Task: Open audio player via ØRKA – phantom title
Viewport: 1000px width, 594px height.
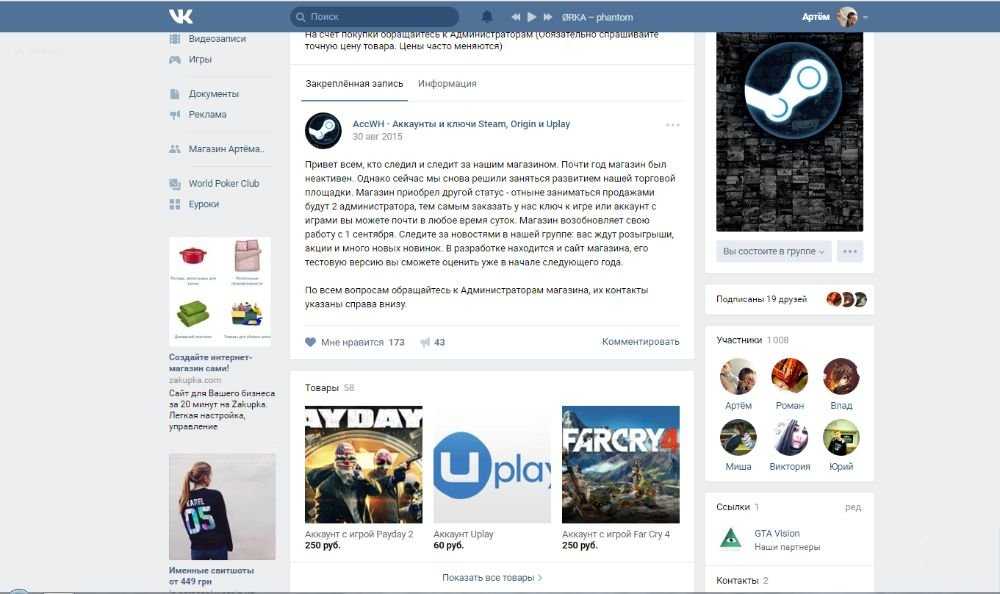Action: pyautogui.click(x=598, y=17)
